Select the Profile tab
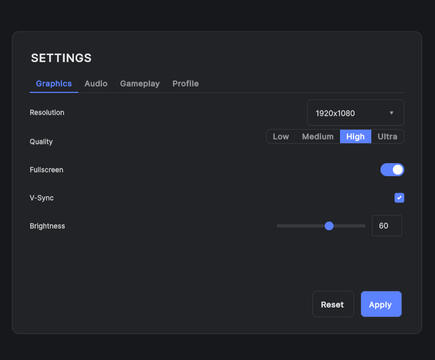435x360 pixels. (x=185, y=84)
